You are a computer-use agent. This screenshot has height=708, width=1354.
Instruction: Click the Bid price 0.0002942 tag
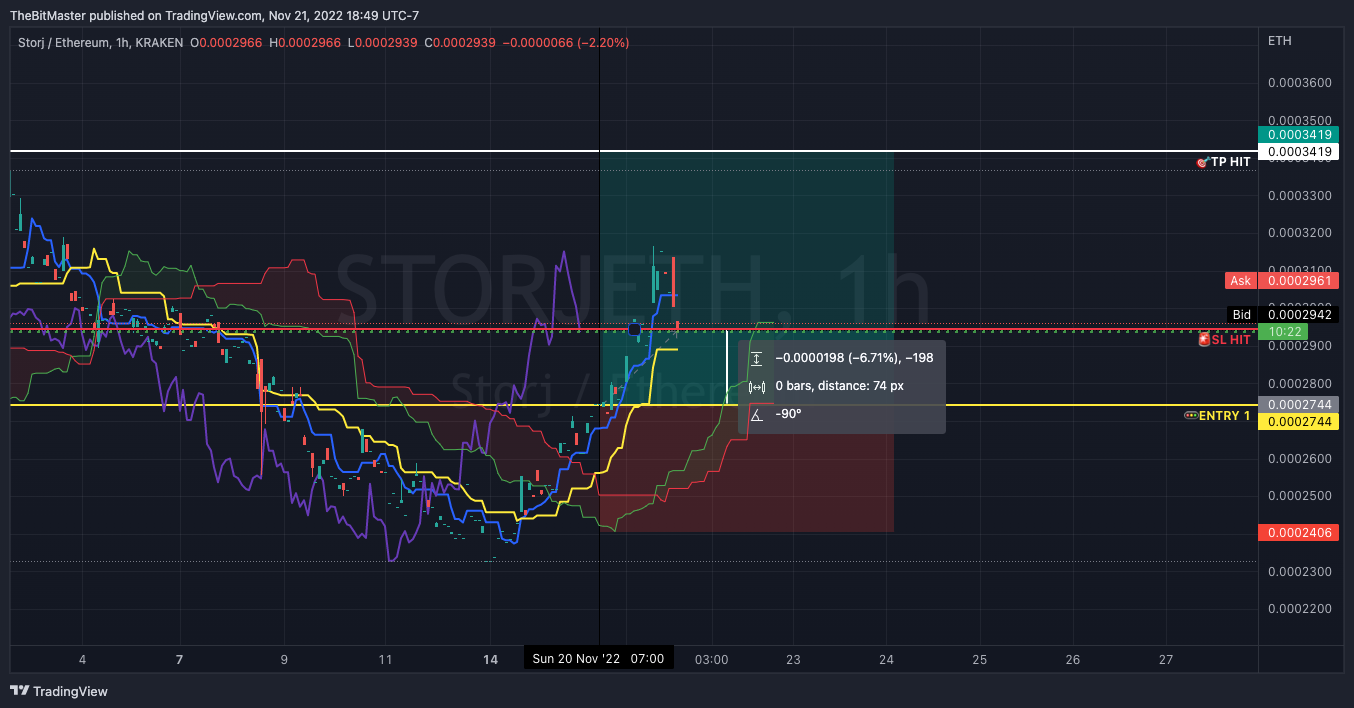(x=1298, y=314)
